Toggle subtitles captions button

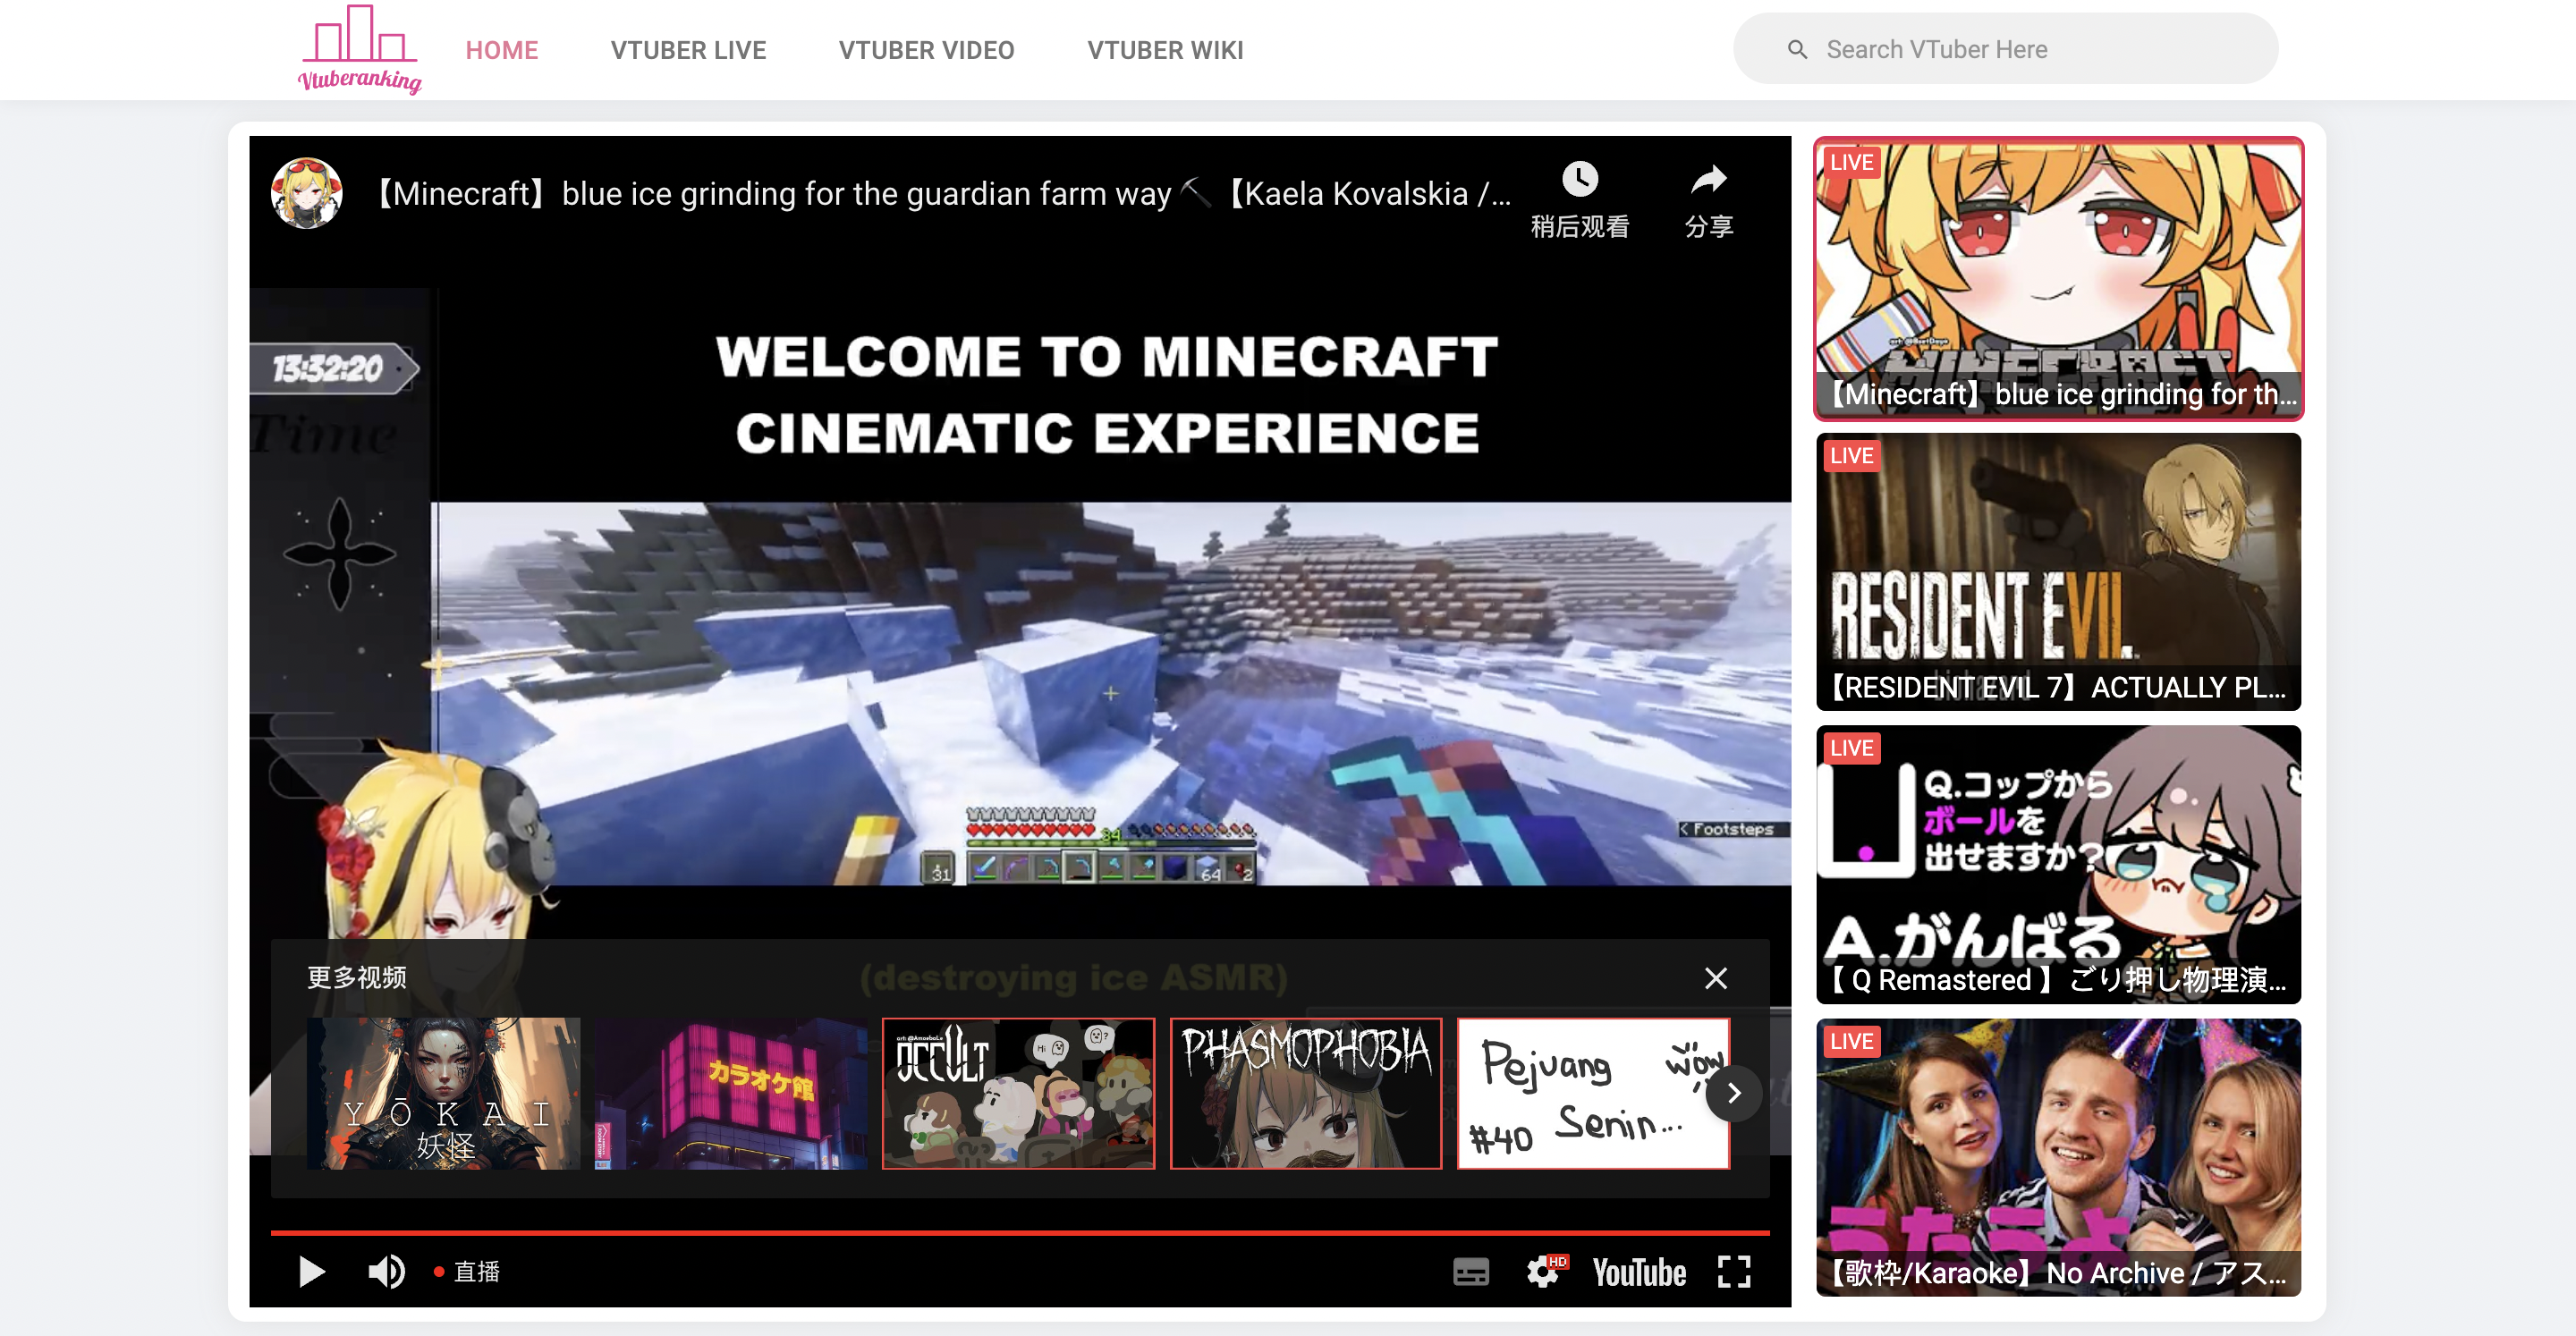coord(1470,1272)
